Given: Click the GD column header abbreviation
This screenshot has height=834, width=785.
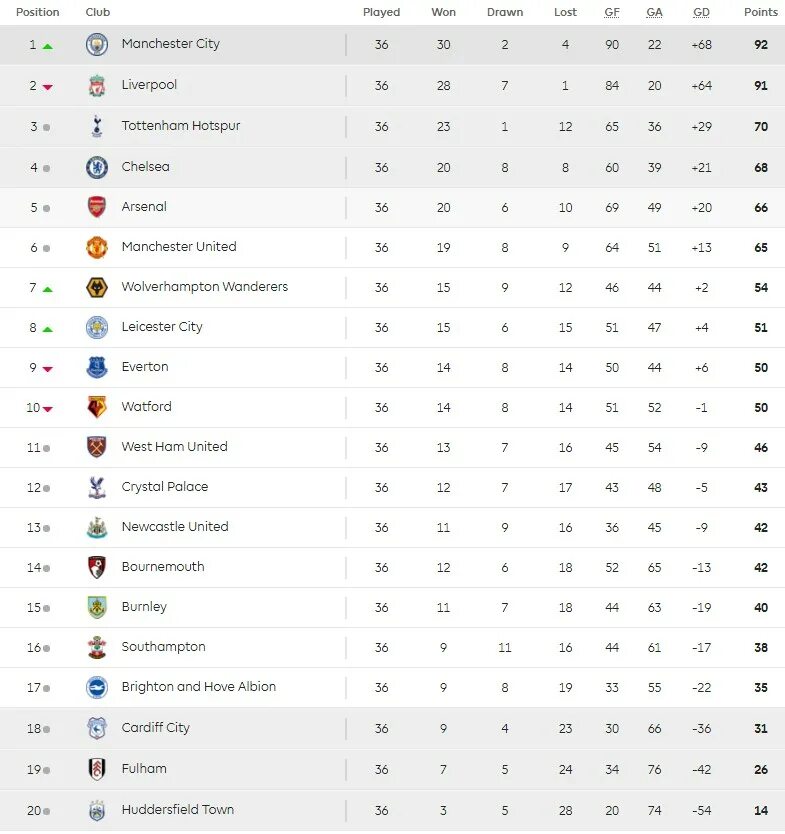Looking at the screenshot, I should click(x=701, y=12).
